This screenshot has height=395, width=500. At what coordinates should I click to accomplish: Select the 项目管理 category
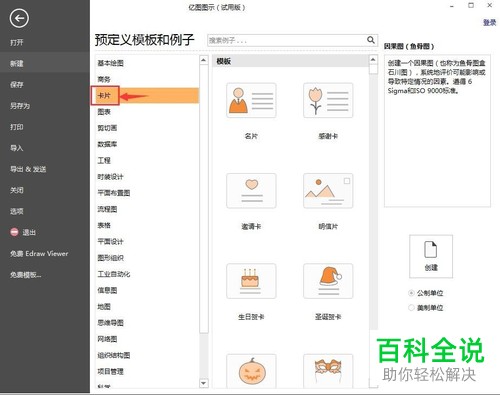tap(110, 371)
